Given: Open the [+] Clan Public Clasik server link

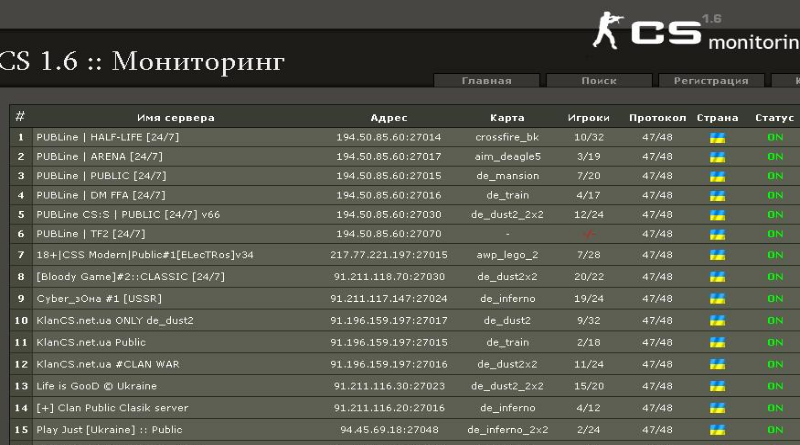Looking at the screenshot, I should tap(112, 408).
